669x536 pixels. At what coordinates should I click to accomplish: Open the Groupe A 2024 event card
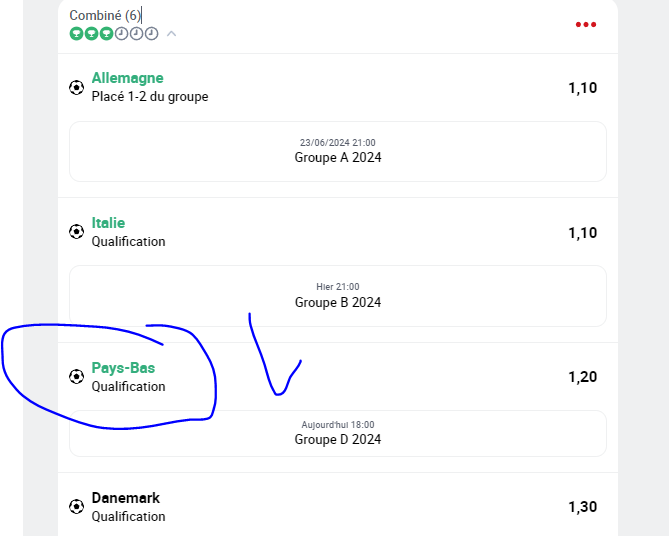click(x=338, y=151)
